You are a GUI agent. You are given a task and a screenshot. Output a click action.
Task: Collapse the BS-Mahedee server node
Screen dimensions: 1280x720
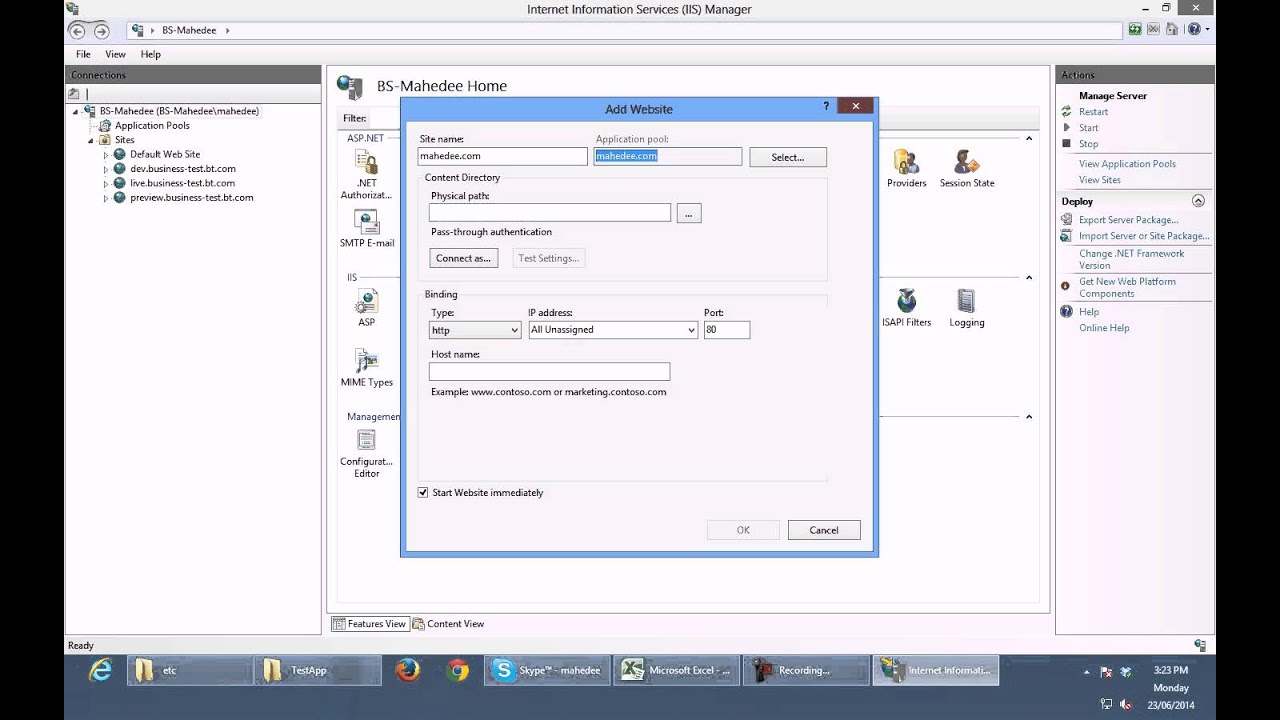75,112
